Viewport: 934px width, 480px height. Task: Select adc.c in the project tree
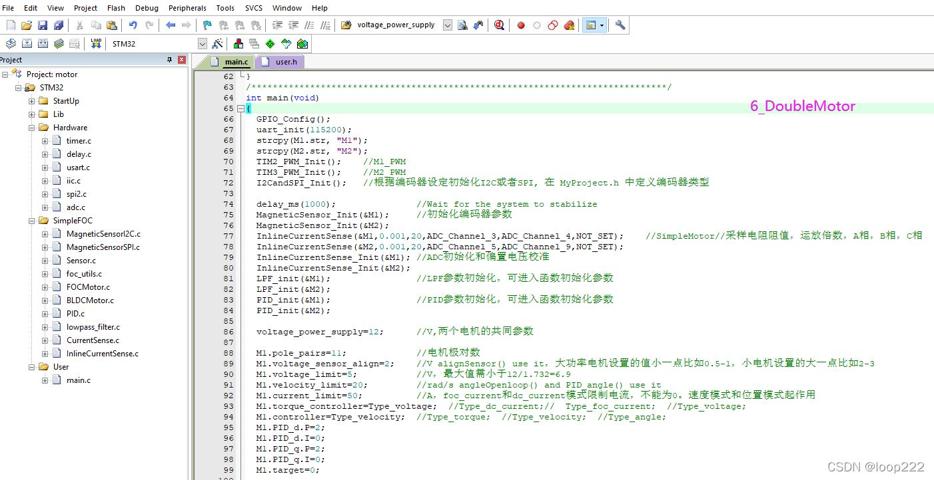point(76,207)
